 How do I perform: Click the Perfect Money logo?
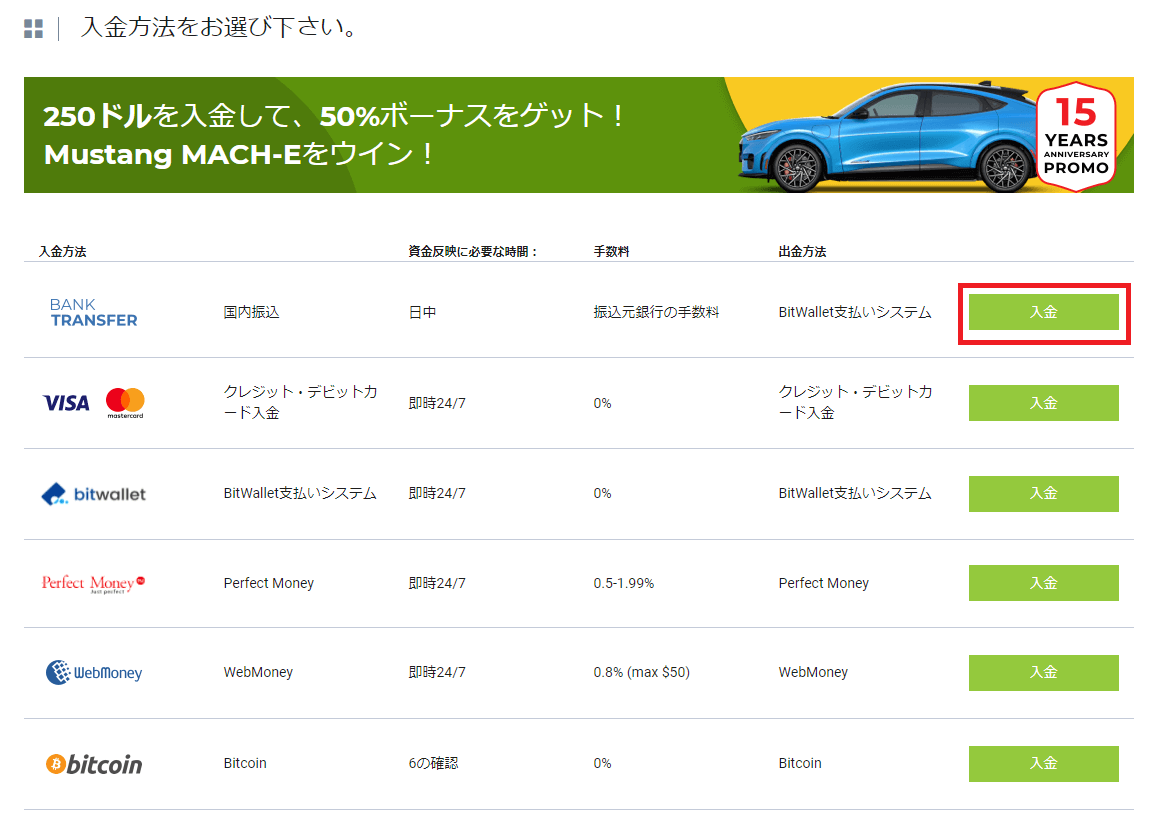94,583
